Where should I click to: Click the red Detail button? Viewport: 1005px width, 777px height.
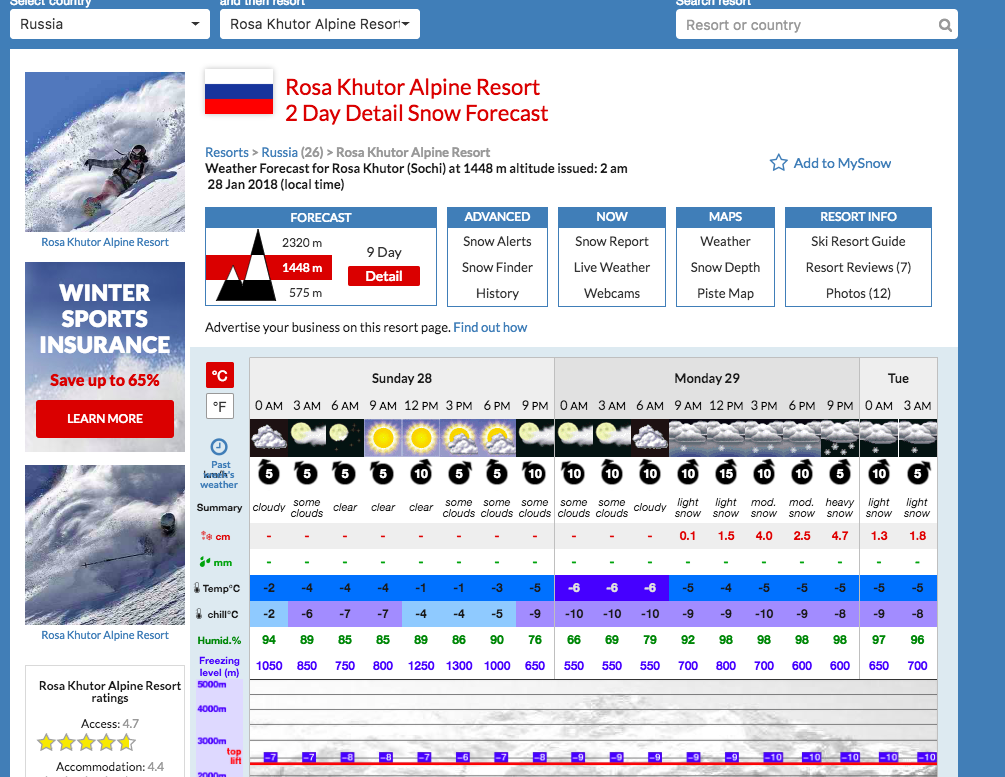point(384,276)
